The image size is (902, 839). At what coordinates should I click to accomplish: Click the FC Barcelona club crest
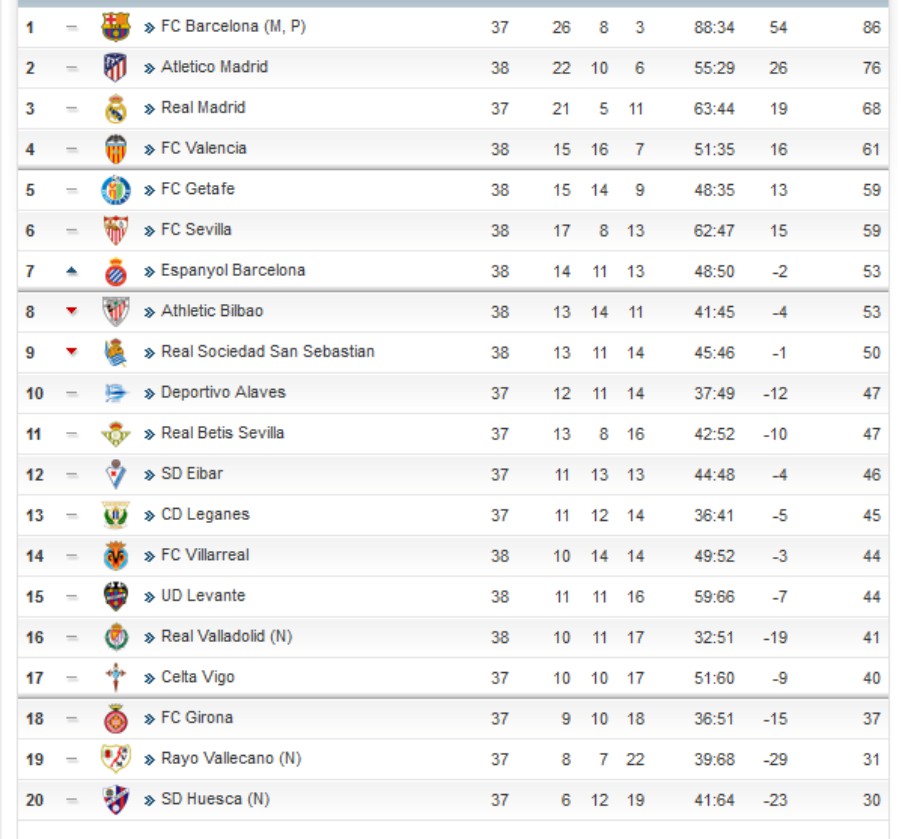pos(116,27)
